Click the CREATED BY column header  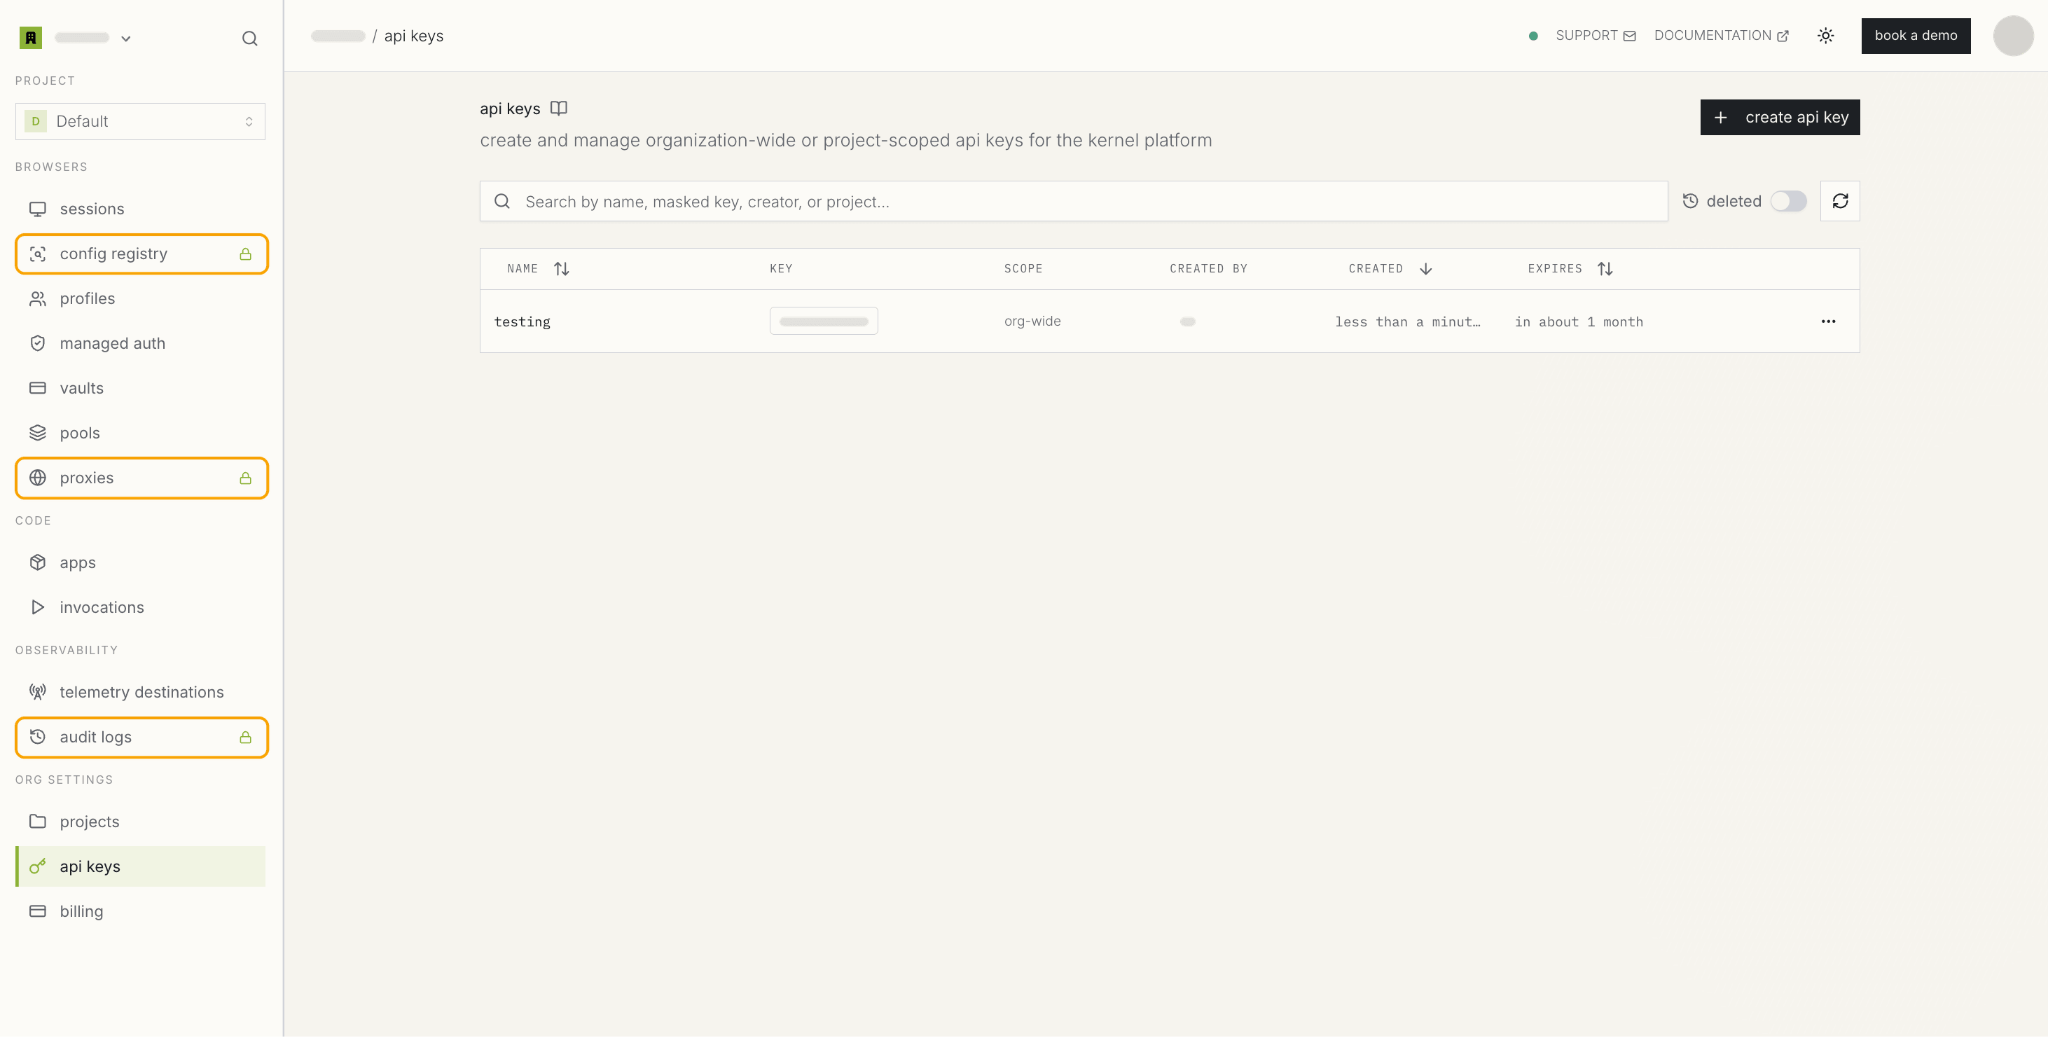pyautogui.click(x=1208, y=269)
